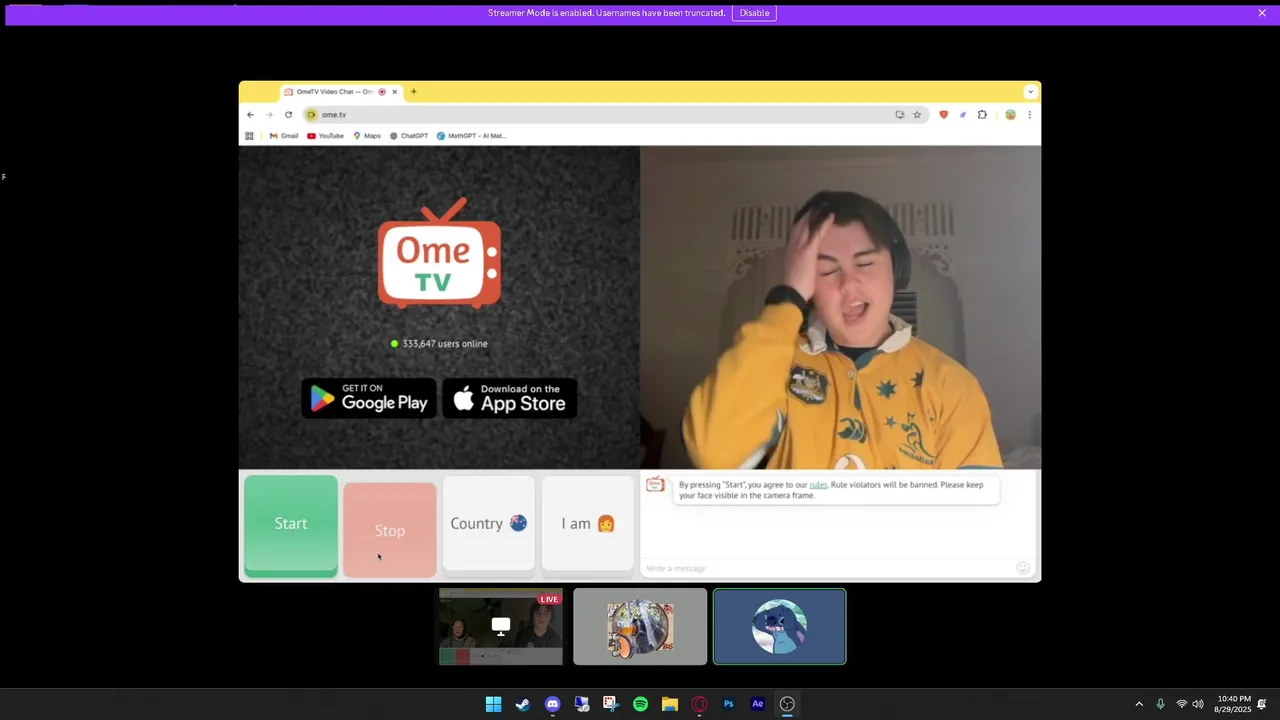Open the Chrome profile avatar
Screen dimensions: 1280x720
coord(1010,115)
